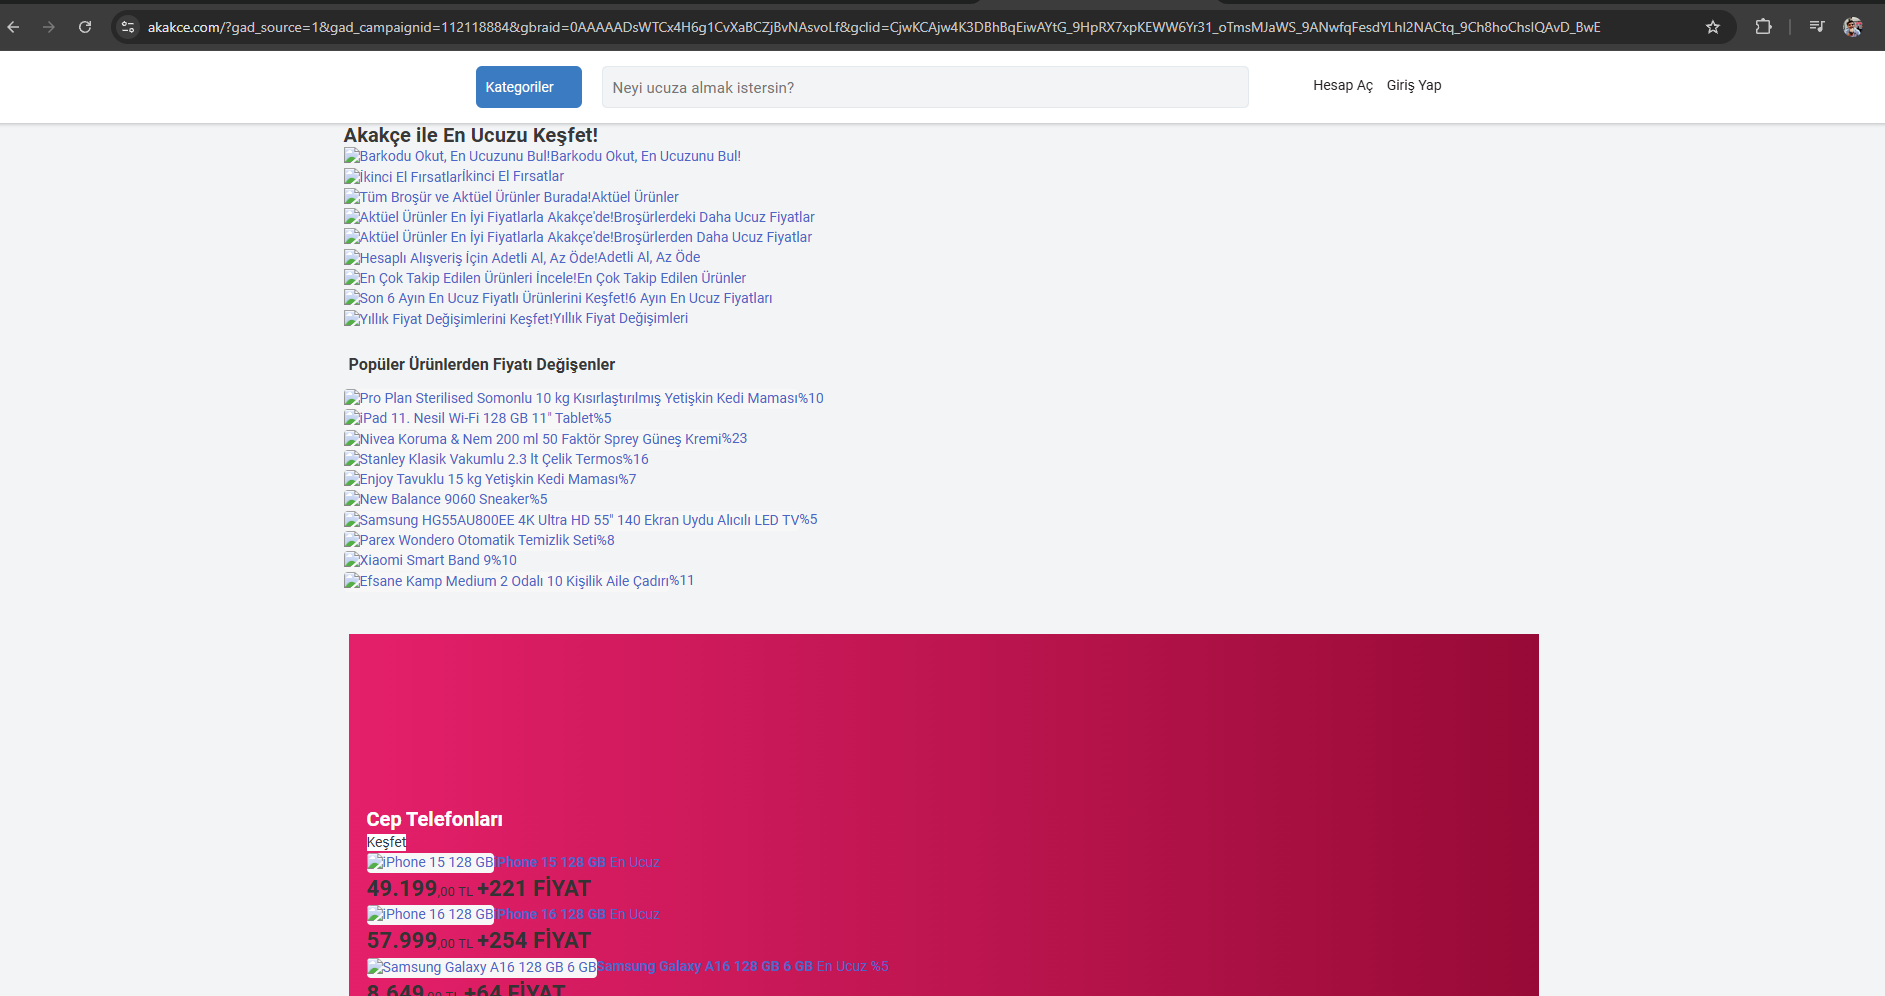Open Parex Wondero Temizlik Seti product

pyautogui.click(x=479, y=540)
